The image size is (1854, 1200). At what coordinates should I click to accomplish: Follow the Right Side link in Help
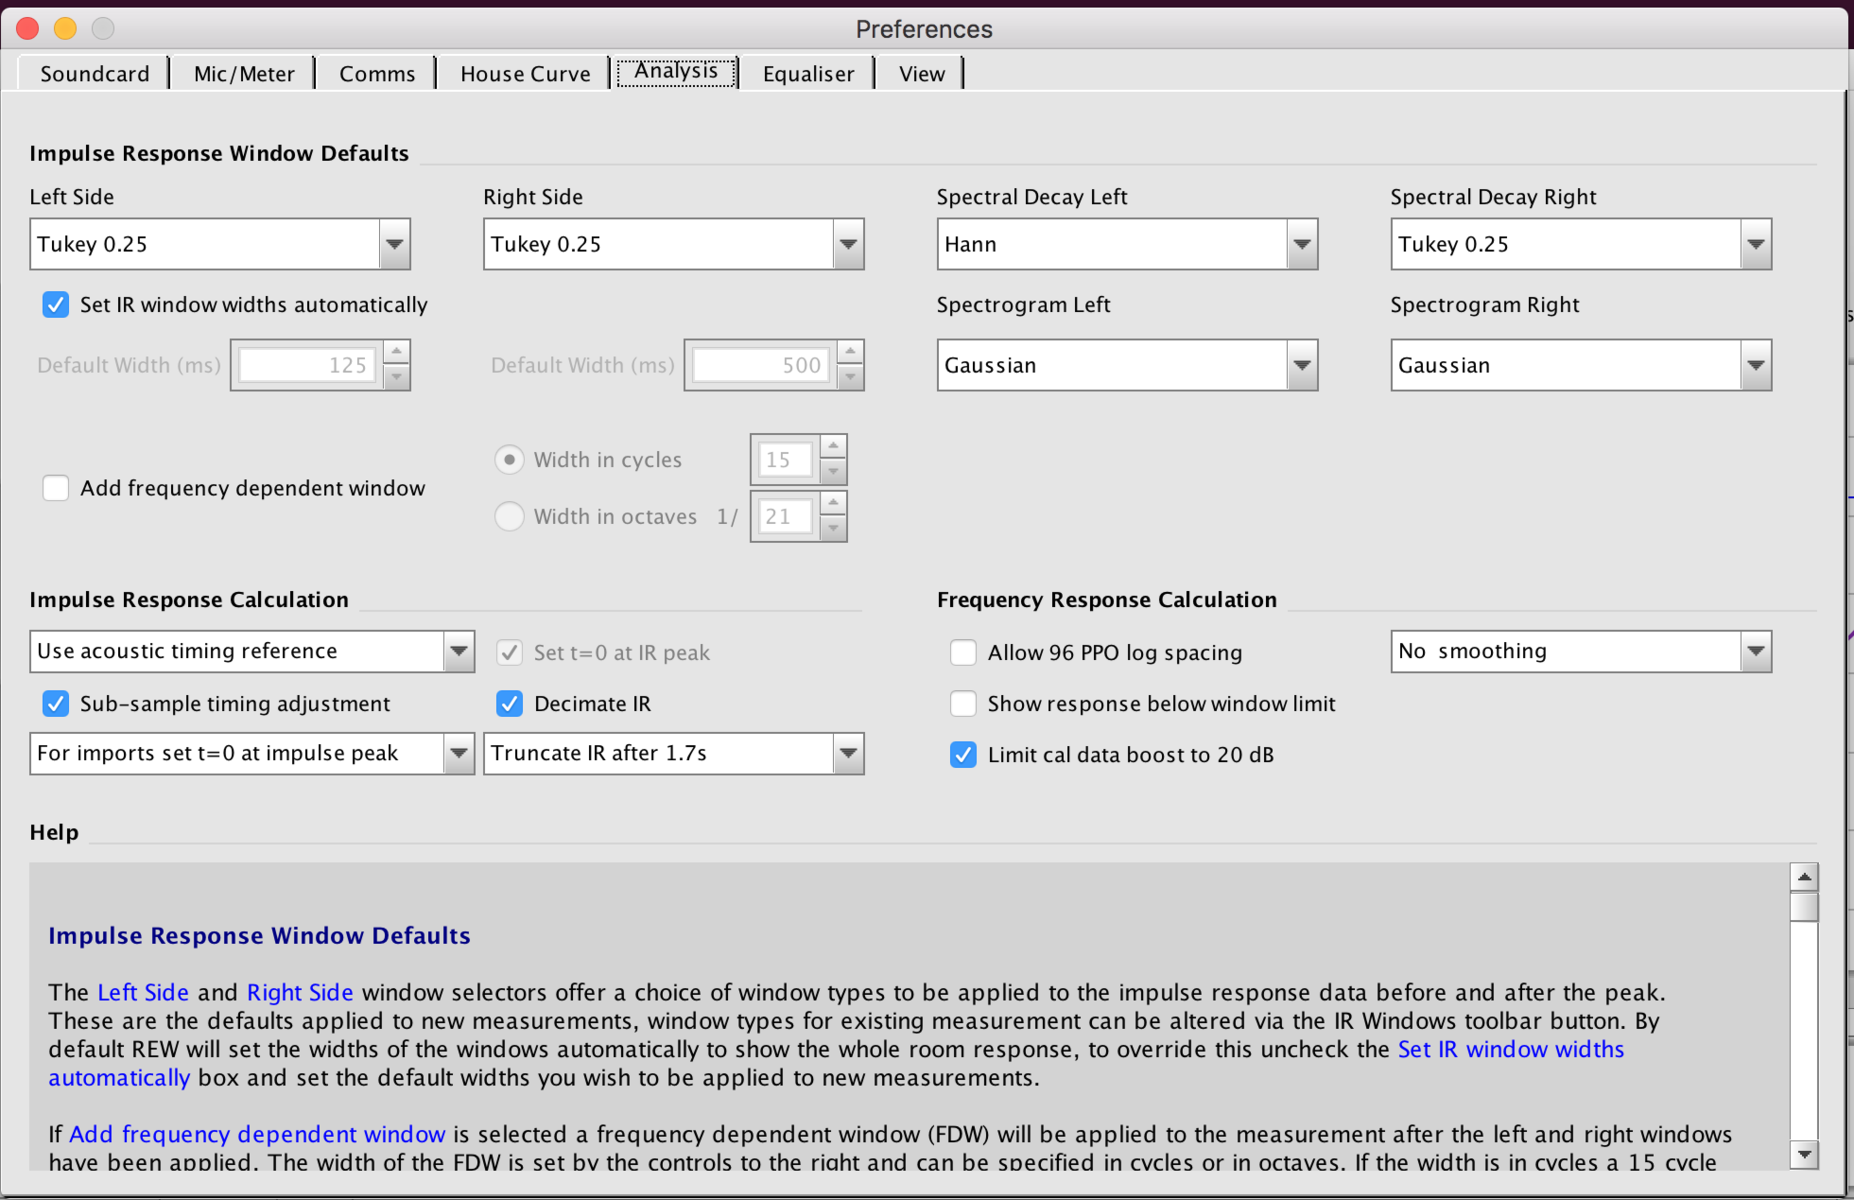(x=300, y=992)
